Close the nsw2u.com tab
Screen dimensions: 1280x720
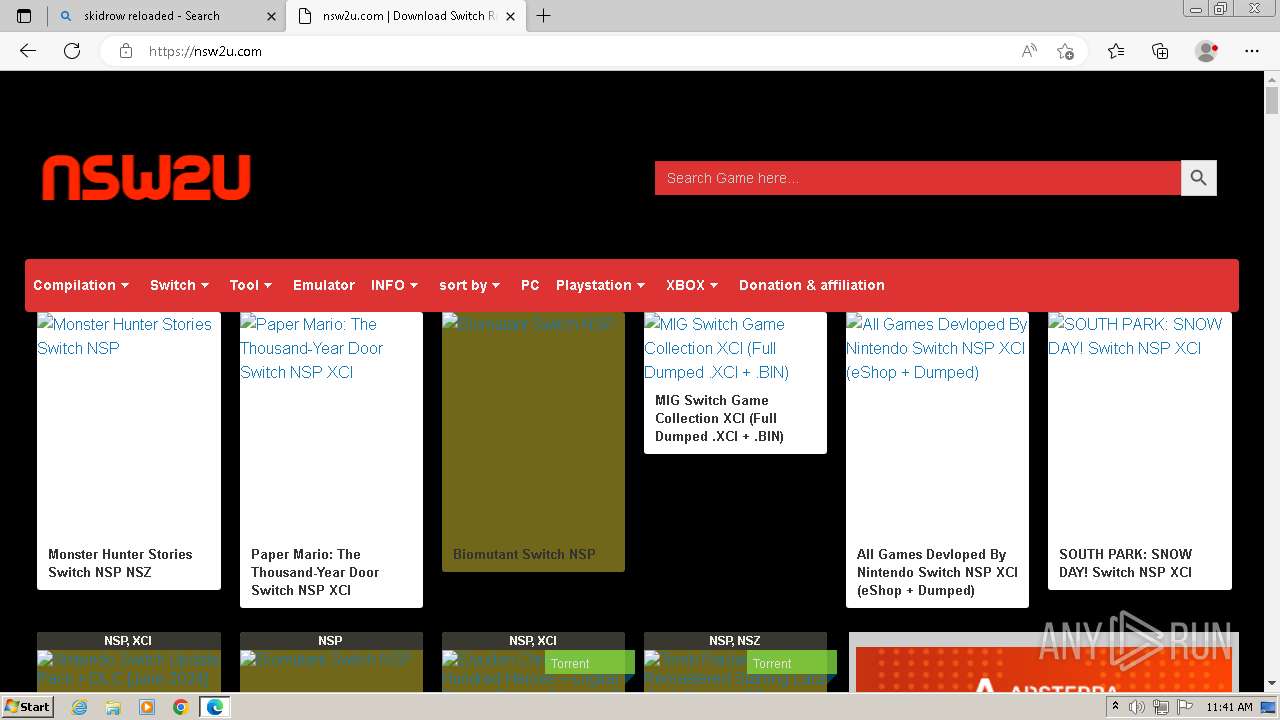513,16
